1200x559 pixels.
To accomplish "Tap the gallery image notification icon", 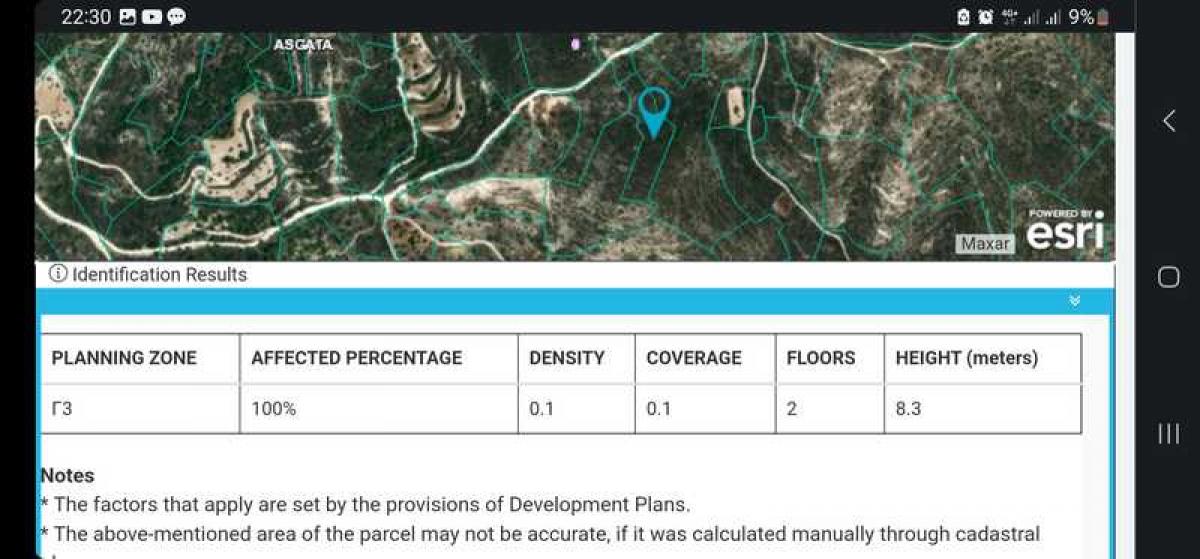I will (127, 17).
